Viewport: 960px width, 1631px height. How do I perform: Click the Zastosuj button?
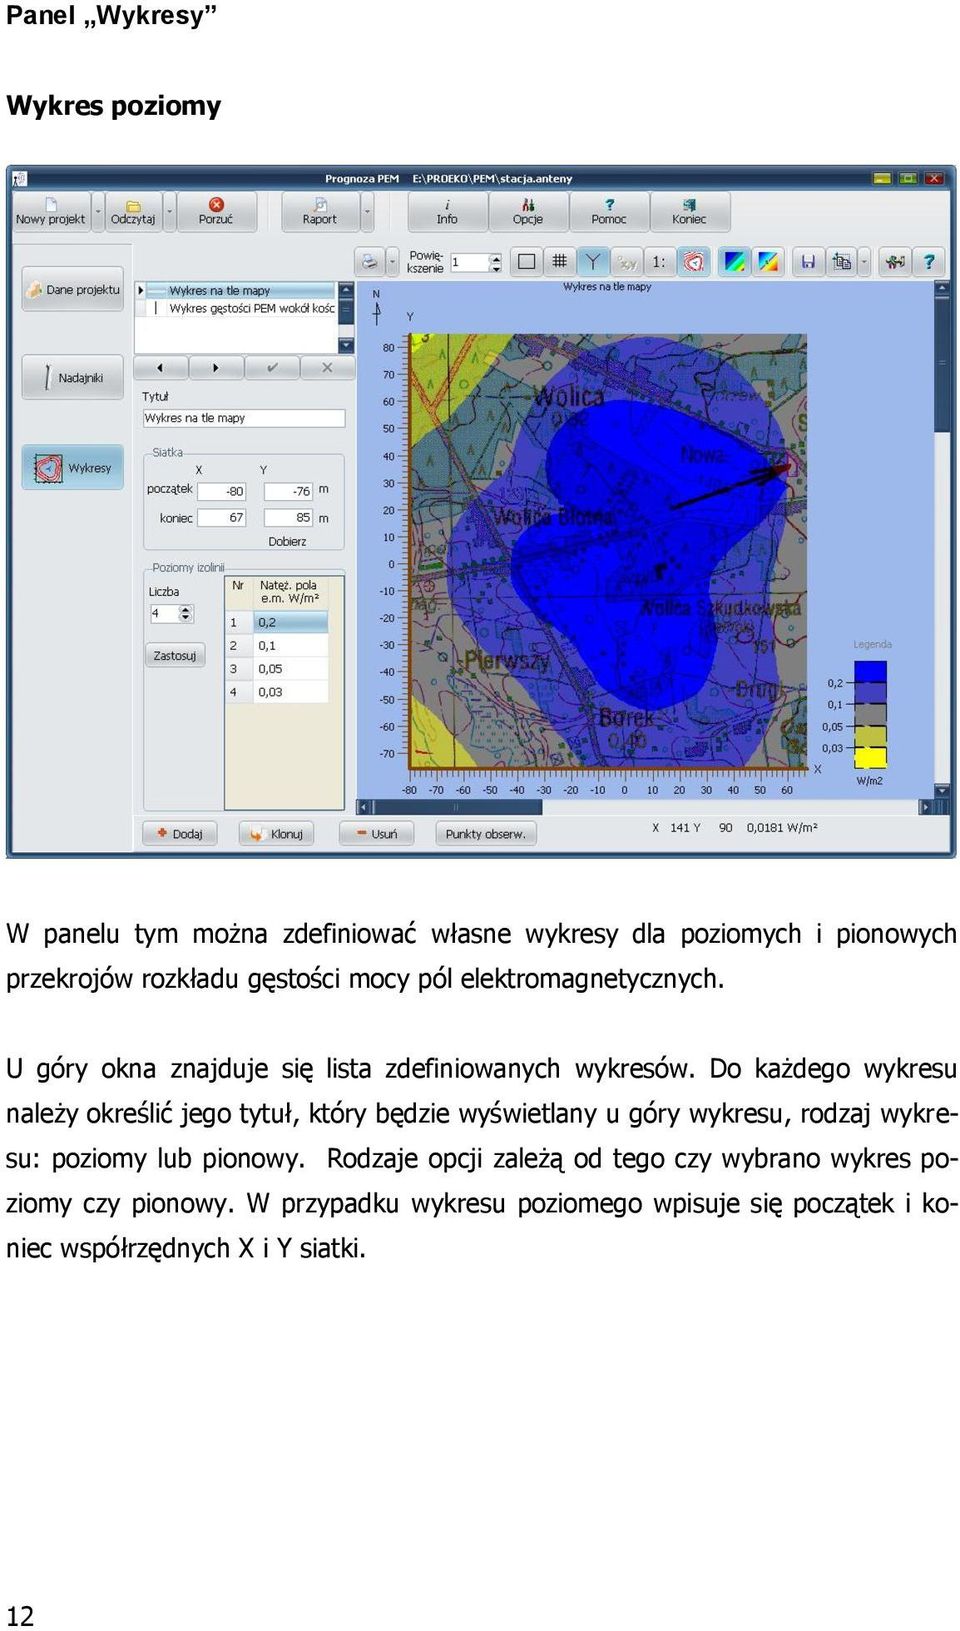(175, 656)
